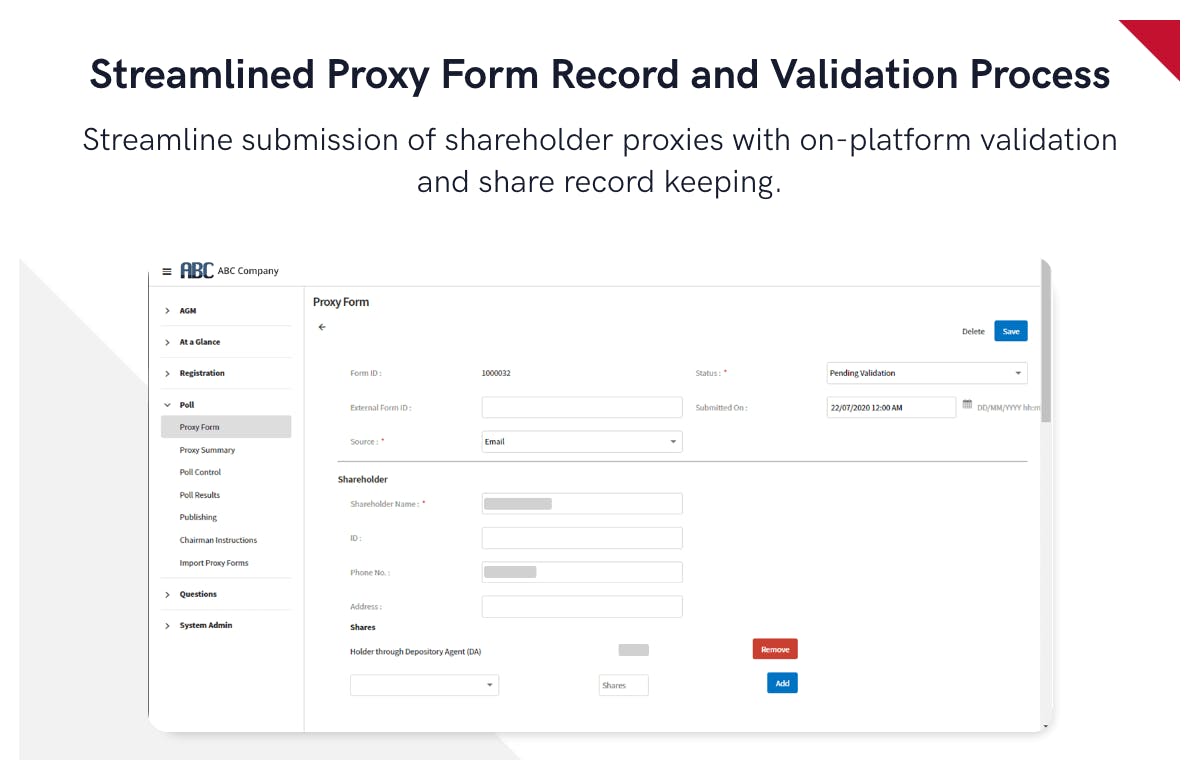Expand the At a Glance section
Viewport: 1200px width, 780px height.
click(199, 342)
